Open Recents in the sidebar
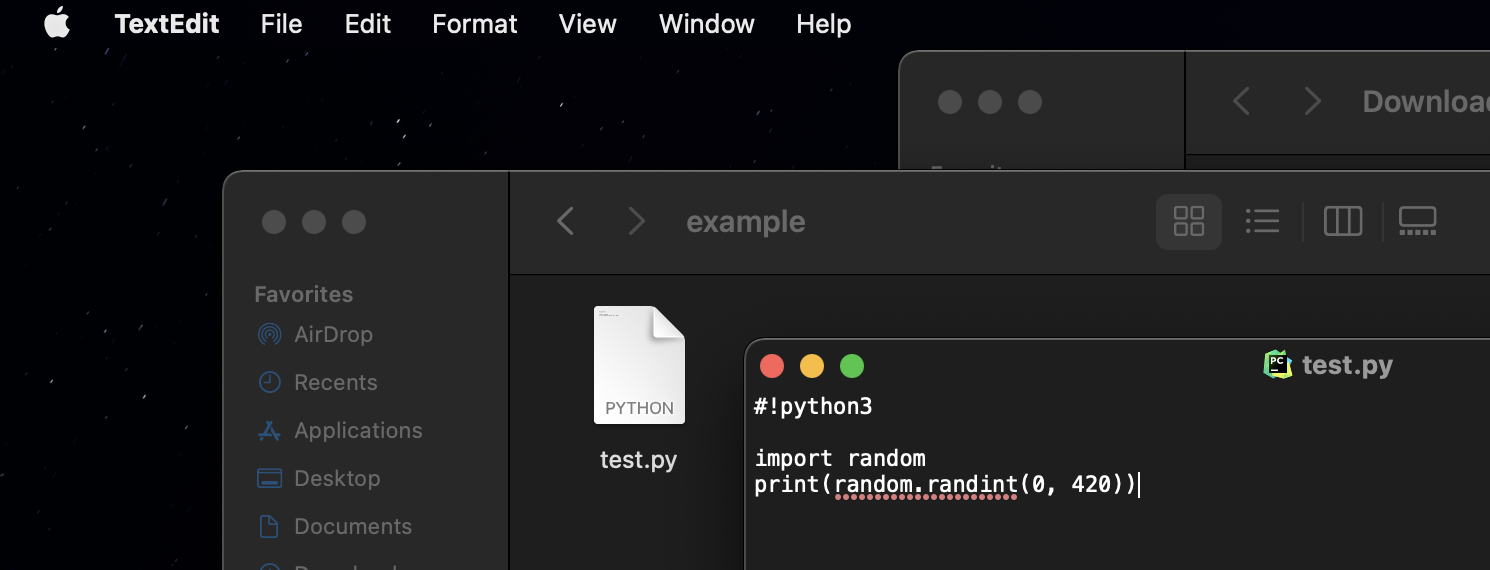The image size is (1490, 570). (335, 382)
